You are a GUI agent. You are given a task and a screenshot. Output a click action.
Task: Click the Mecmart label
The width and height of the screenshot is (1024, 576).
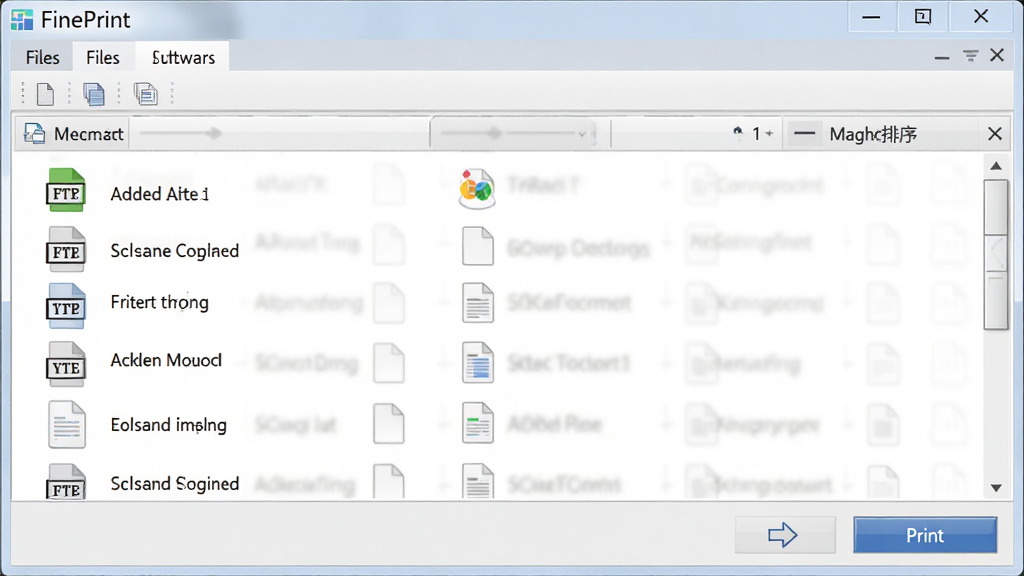point(88,134)
